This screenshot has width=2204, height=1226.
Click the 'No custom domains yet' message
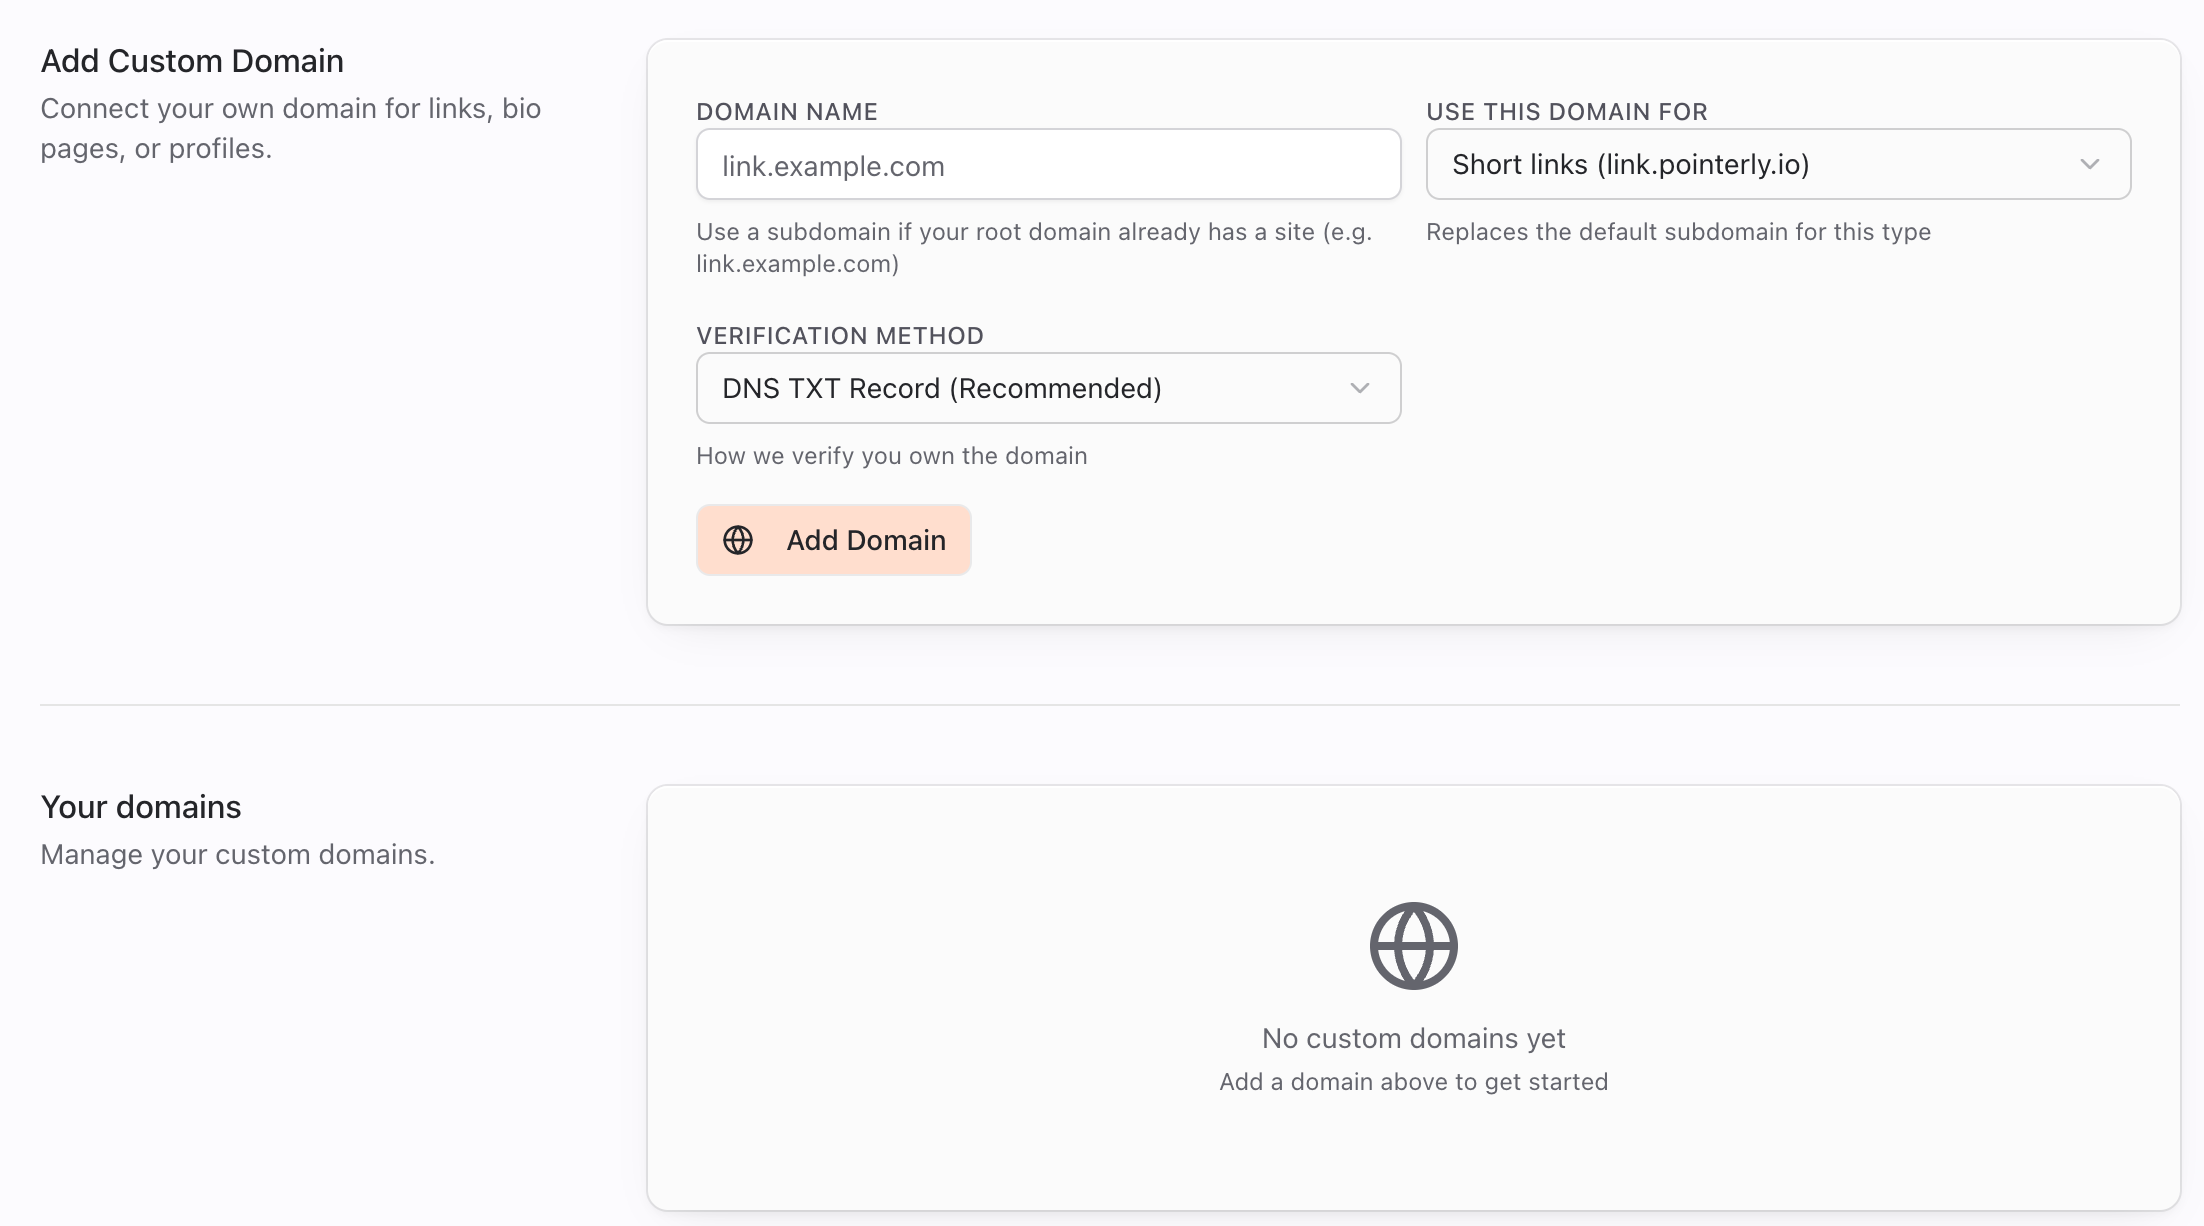(x=1413, y=1038)
